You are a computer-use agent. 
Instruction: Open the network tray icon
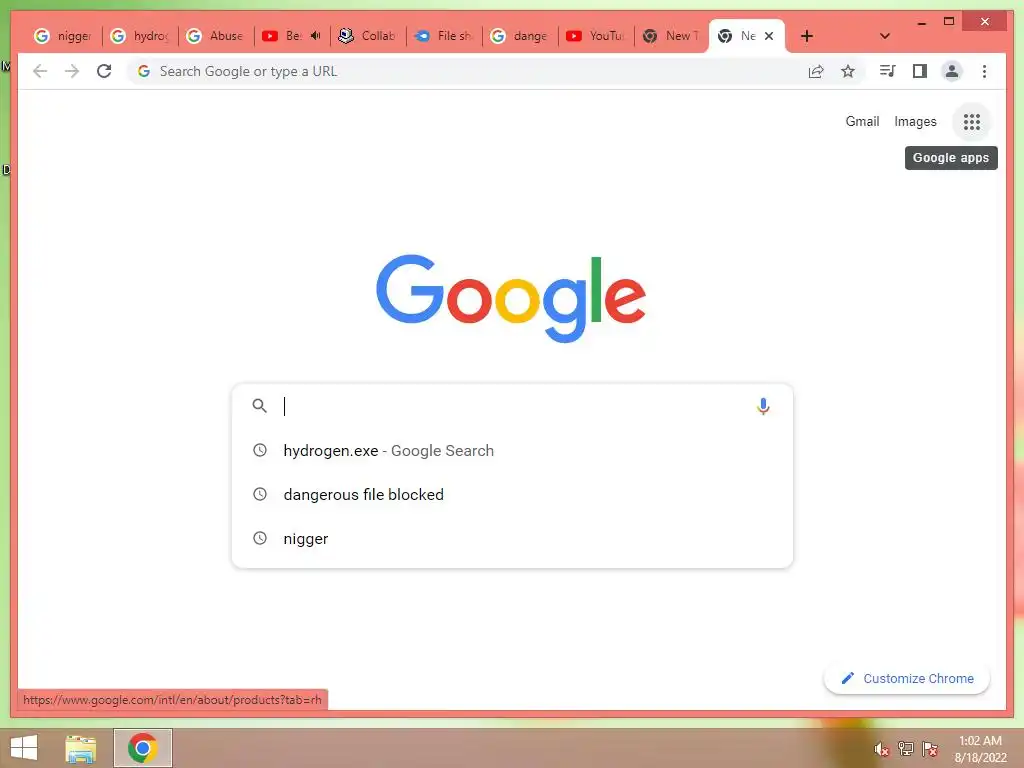click(905, 748)
